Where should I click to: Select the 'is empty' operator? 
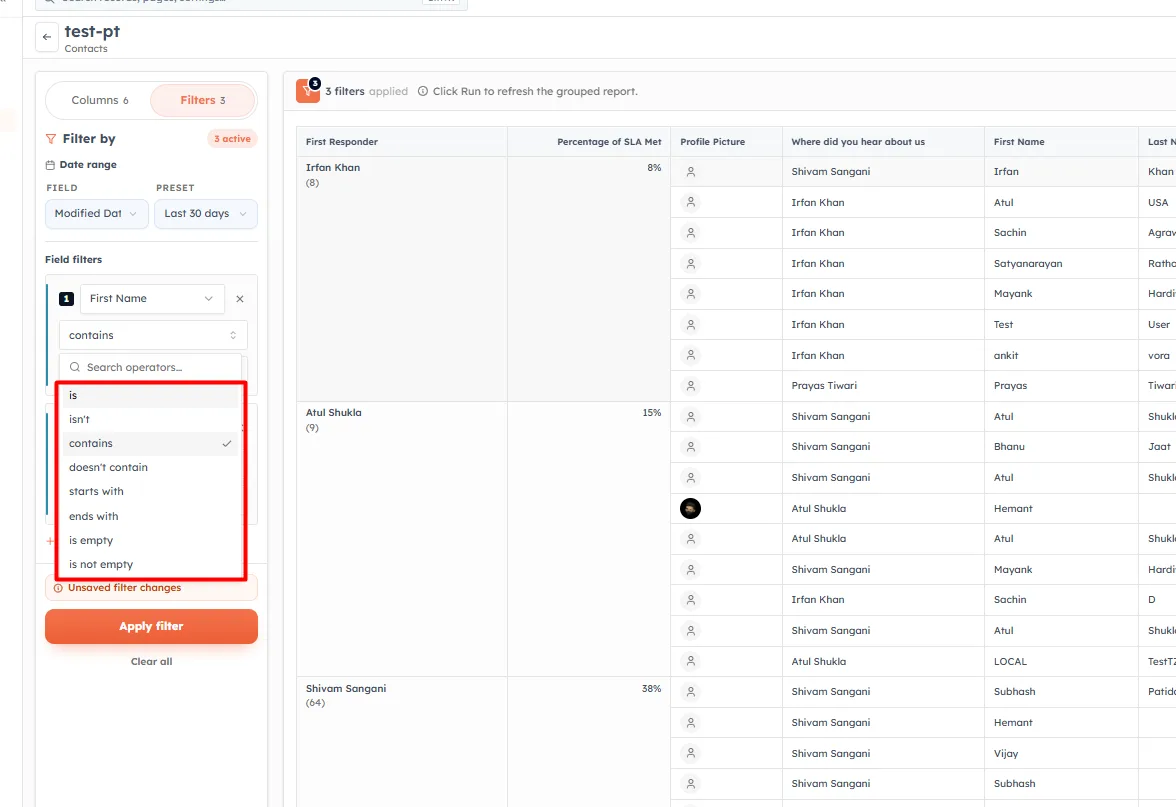pyautogui.click(x=150, y=540)
